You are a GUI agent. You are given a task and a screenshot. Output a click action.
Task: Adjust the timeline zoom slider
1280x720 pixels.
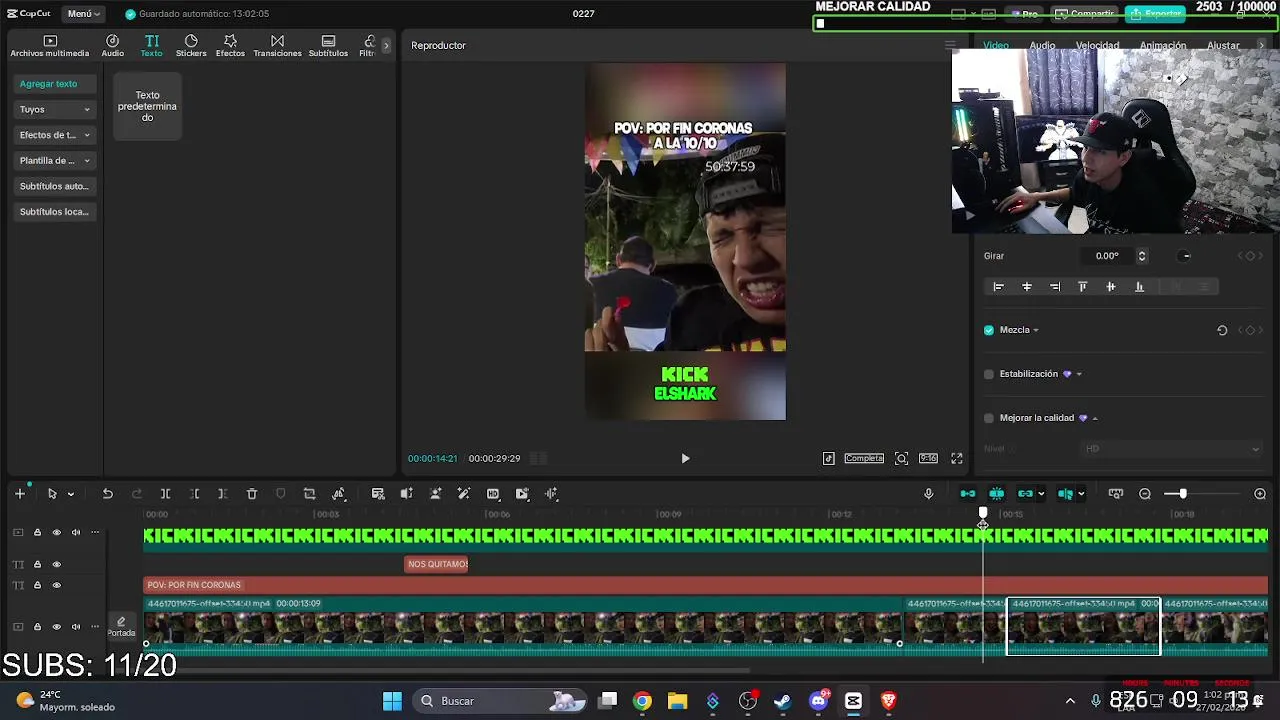pos(1182,494)
